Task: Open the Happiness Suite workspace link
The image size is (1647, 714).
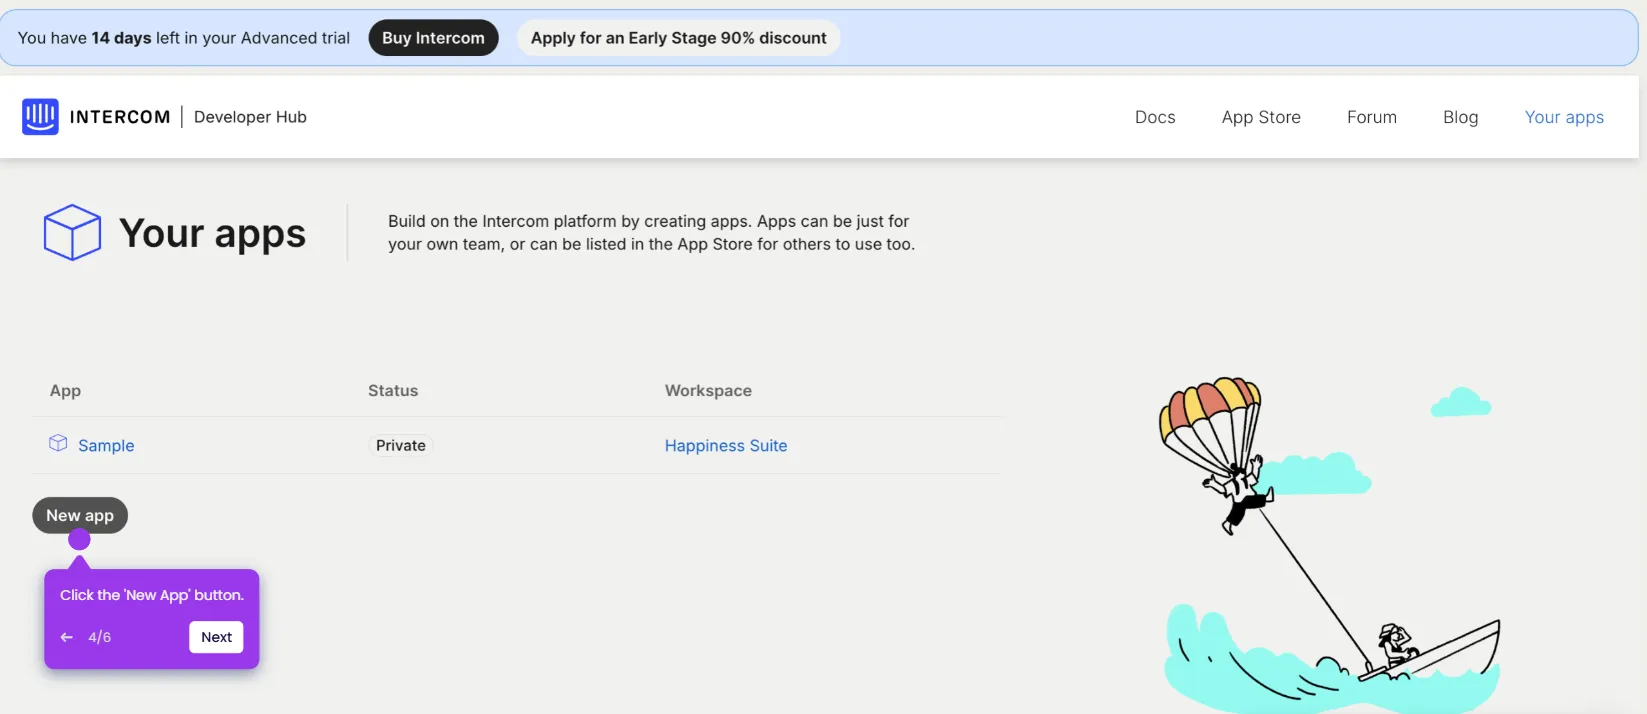Action: pos(726,446)
